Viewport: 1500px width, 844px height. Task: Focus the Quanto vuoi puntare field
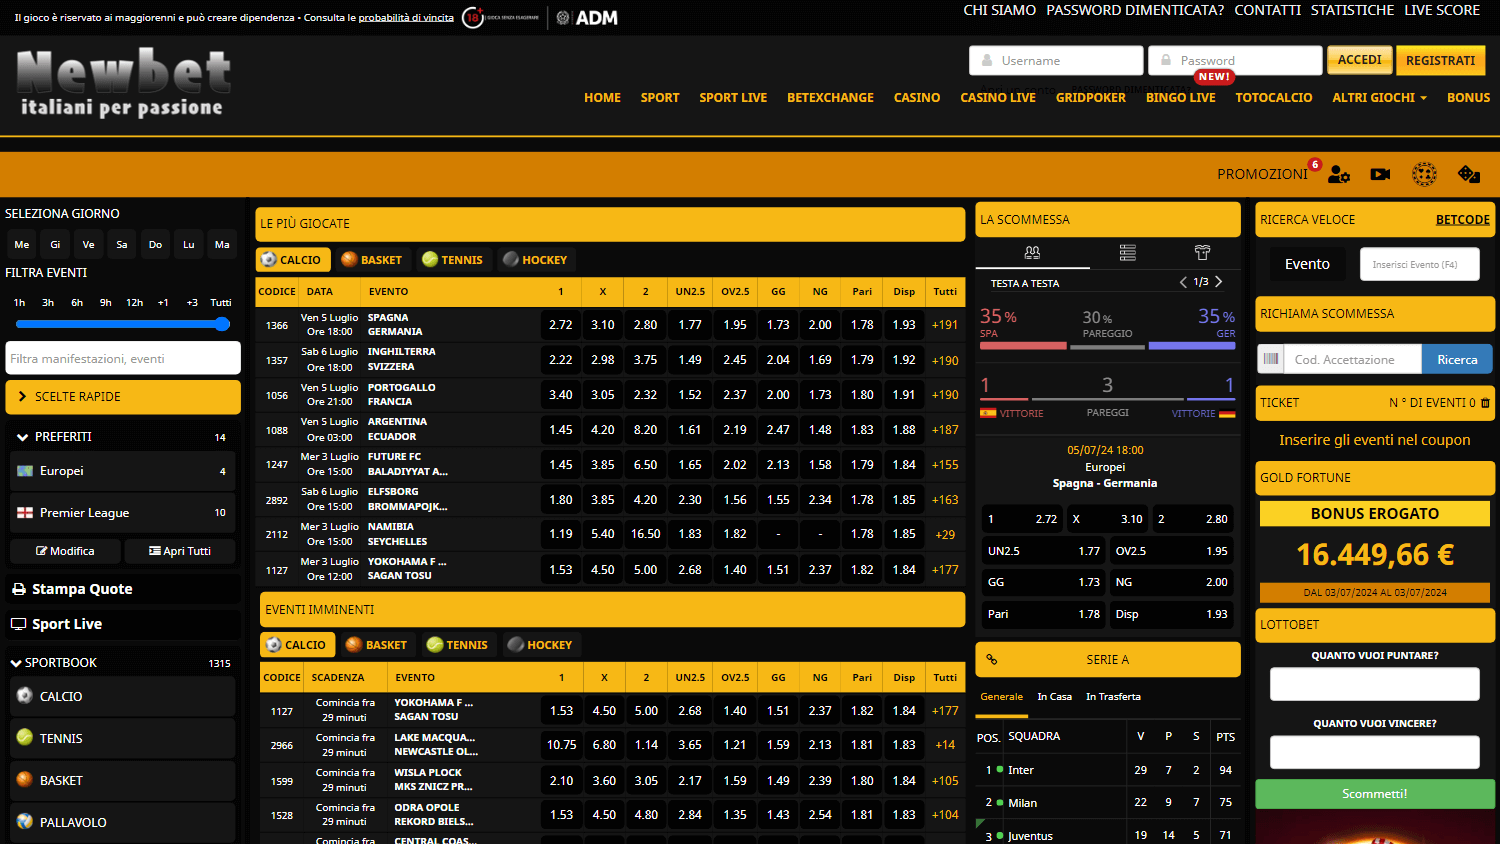point(1374,684)
